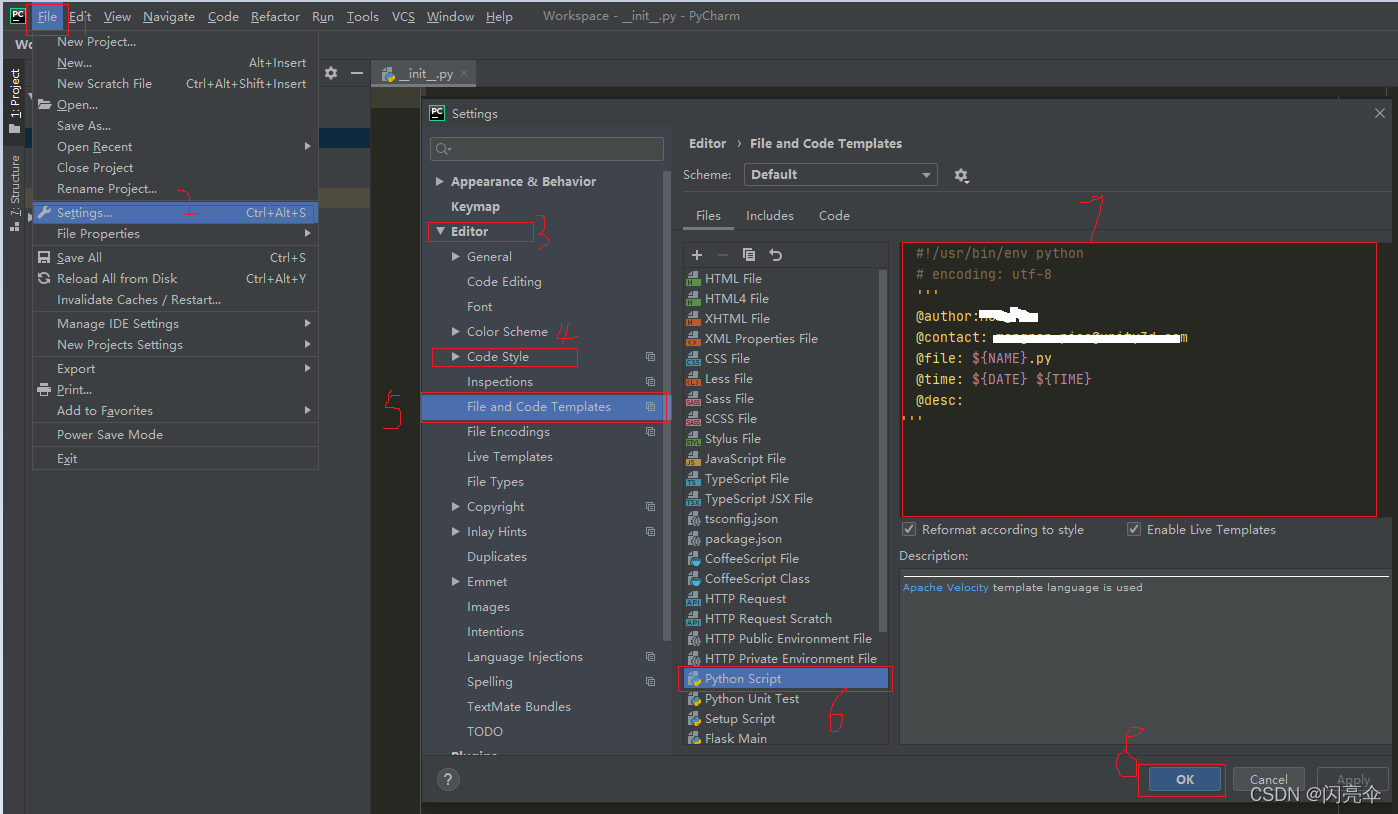Expand the General settings node
Screen dimensions: 1398x814
456,257
